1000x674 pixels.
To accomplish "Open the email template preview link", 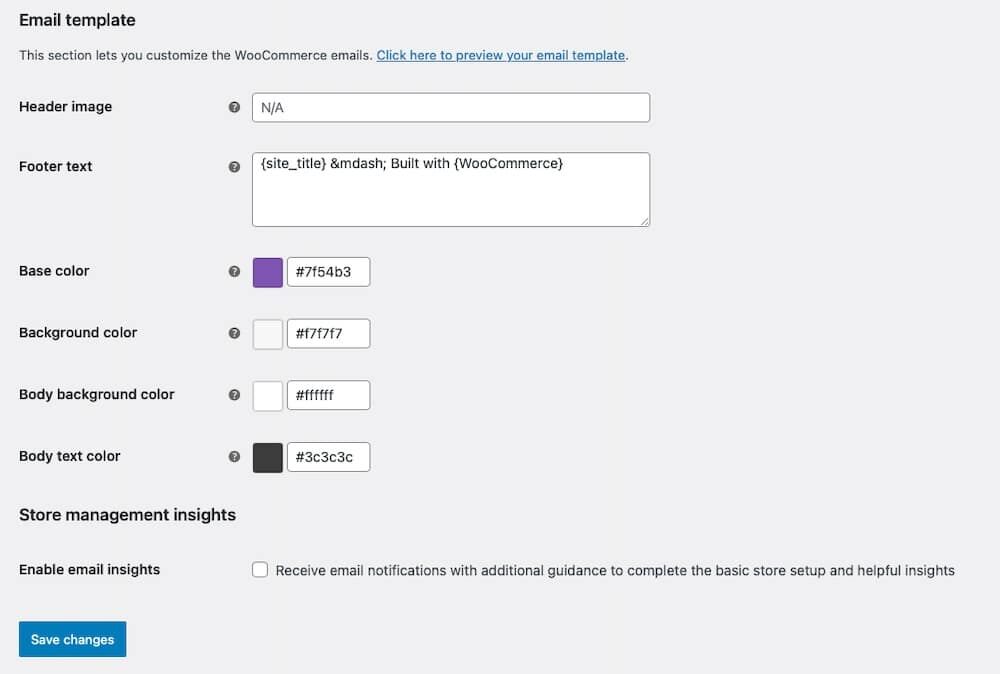I will (501, 55).
